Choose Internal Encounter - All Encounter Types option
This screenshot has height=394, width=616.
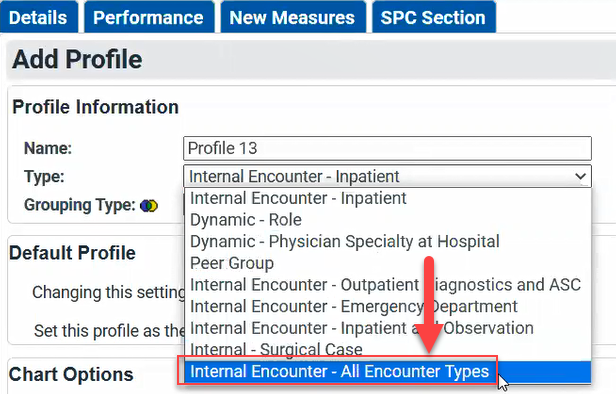pyautogui.click(x=387, y=371)
